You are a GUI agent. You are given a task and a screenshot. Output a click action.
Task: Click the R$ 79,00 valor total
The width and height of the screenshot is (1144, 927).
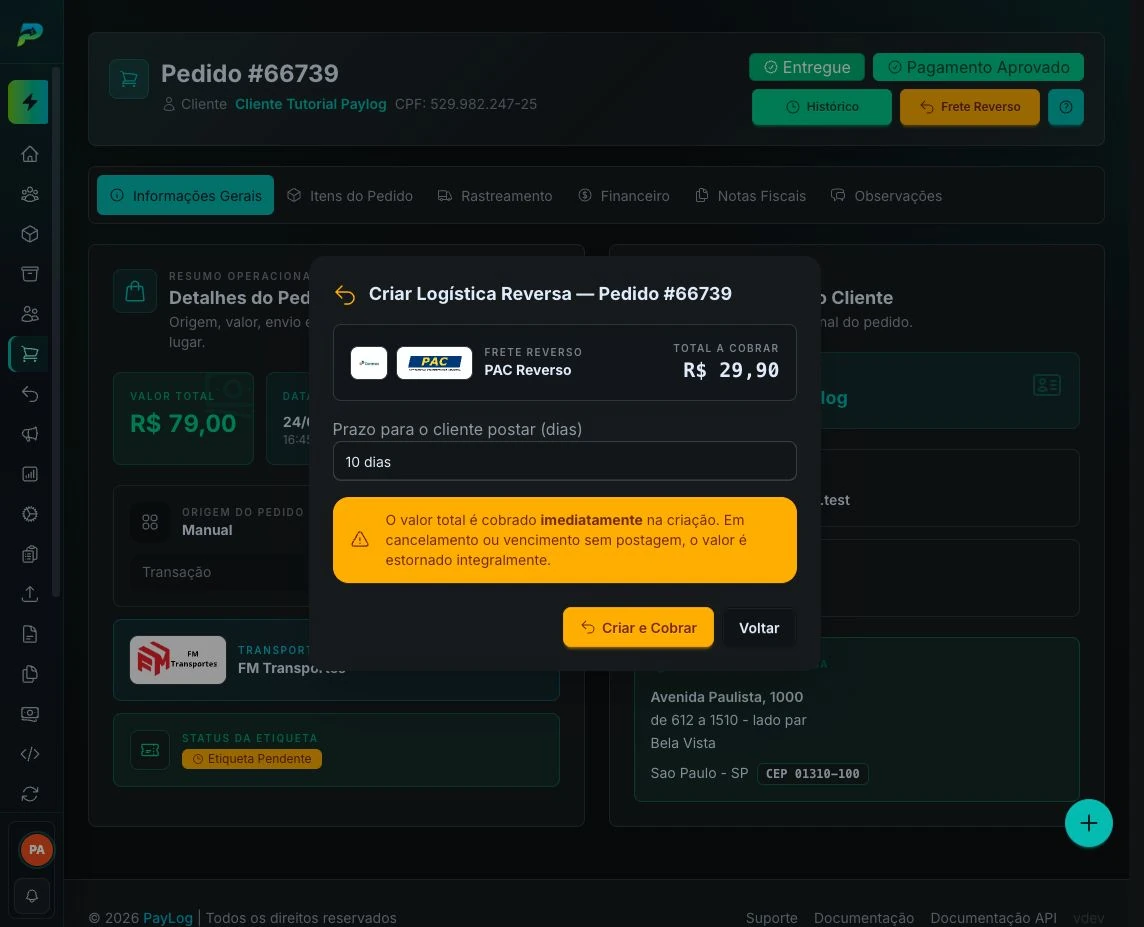coord(183,423)
